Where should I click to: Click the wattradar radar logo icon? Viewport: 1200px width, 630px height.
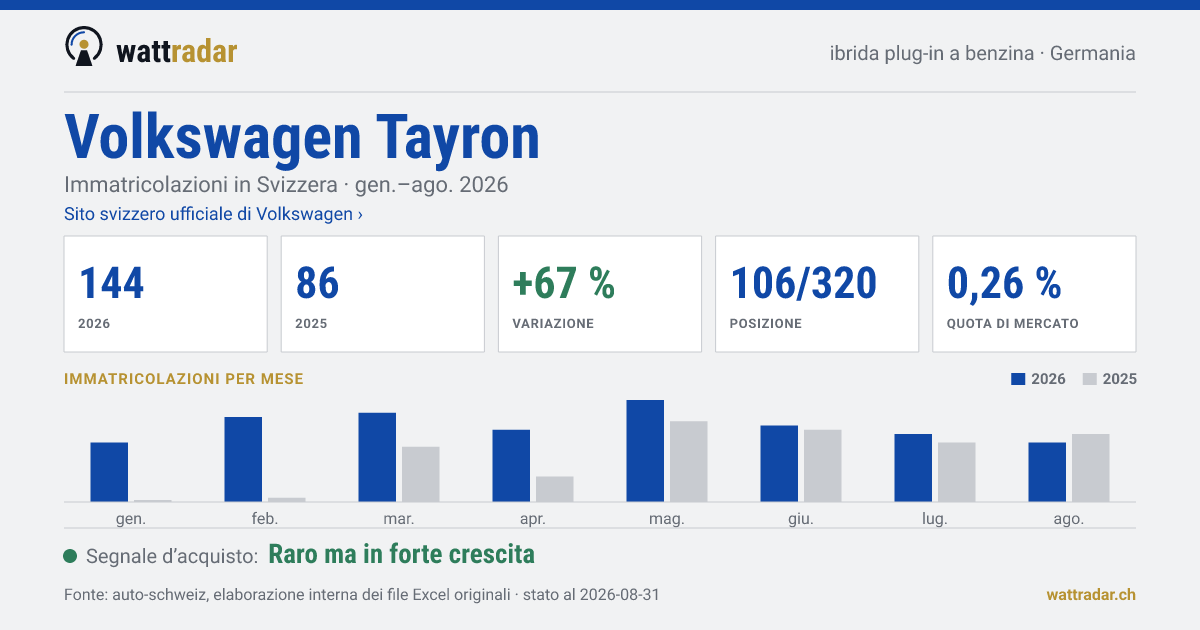83,46
